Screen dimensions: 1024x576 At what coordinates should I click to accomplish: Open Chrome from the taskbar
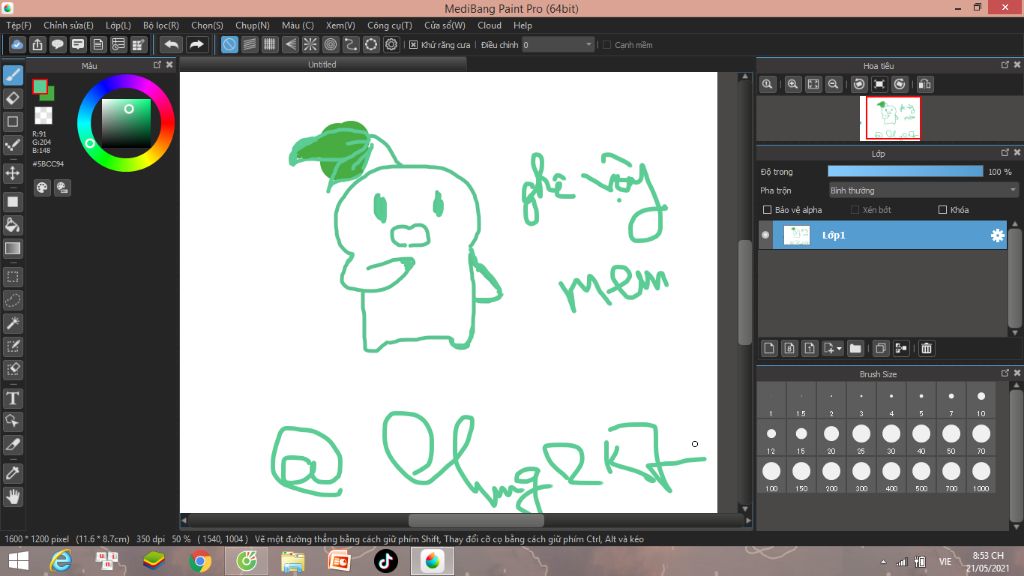[200, 561]
